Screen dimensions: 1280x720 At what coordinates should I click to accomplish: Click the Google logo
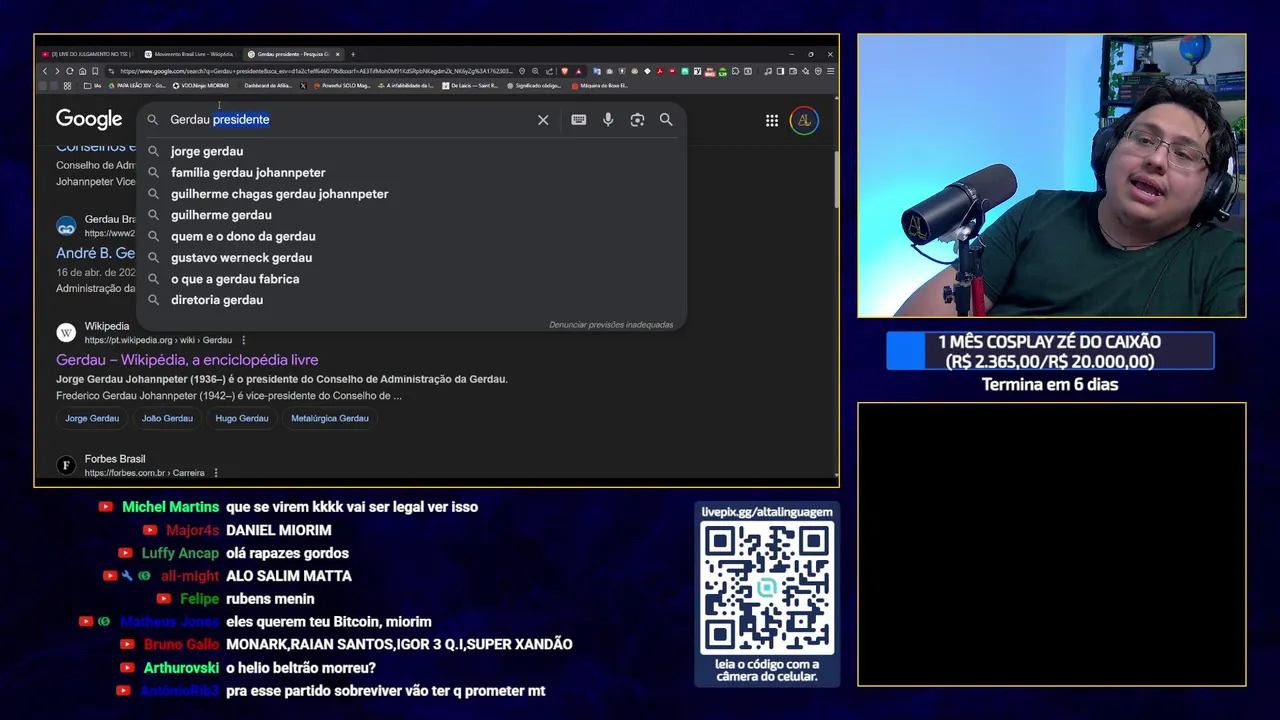click(89, 120)
